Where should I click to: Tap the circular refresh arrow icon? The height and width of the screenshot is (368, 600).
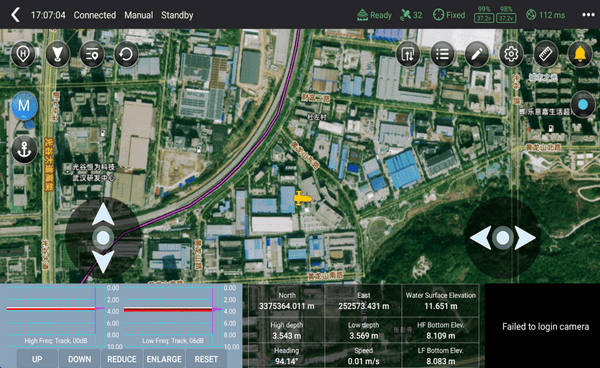tap(126, 54)
